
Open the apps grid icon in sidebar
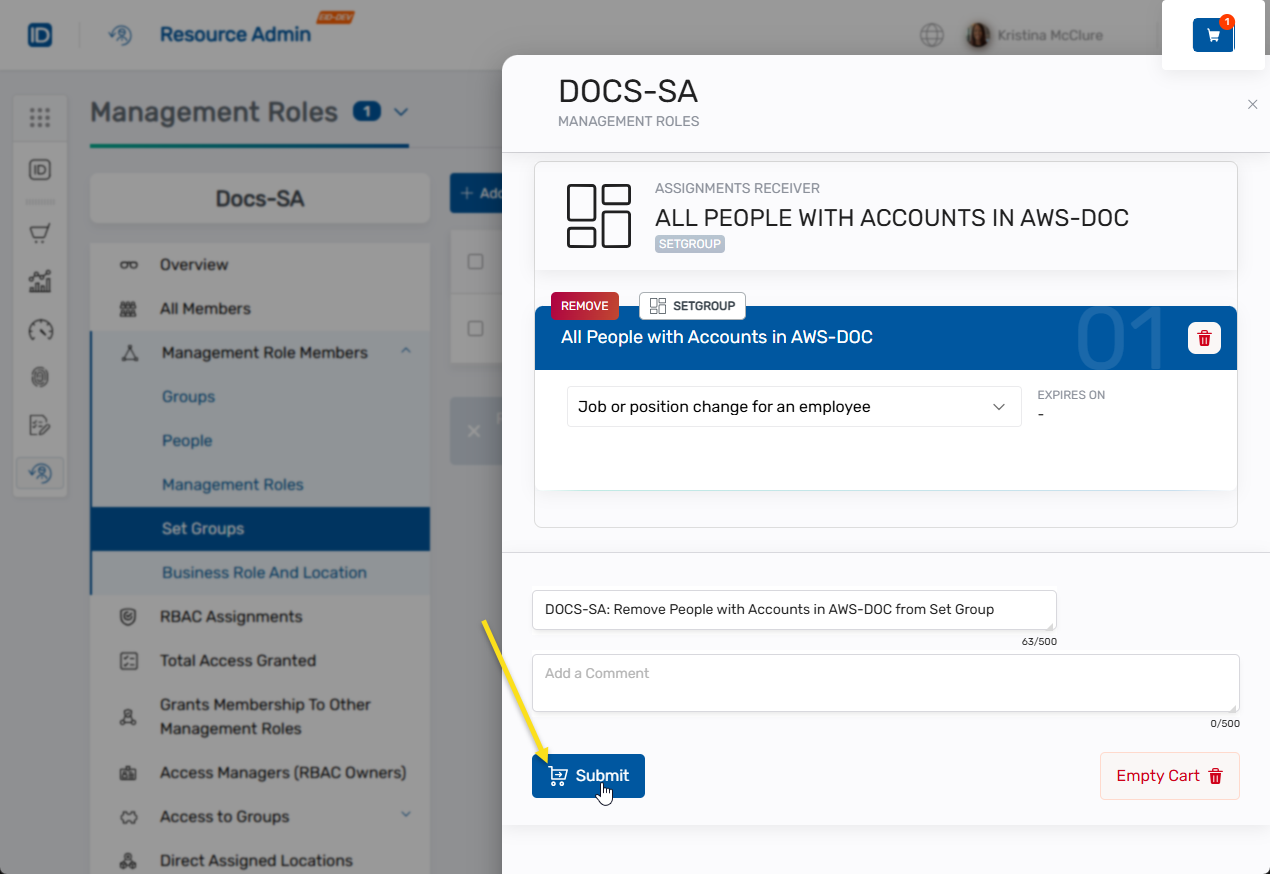(40, 118)
